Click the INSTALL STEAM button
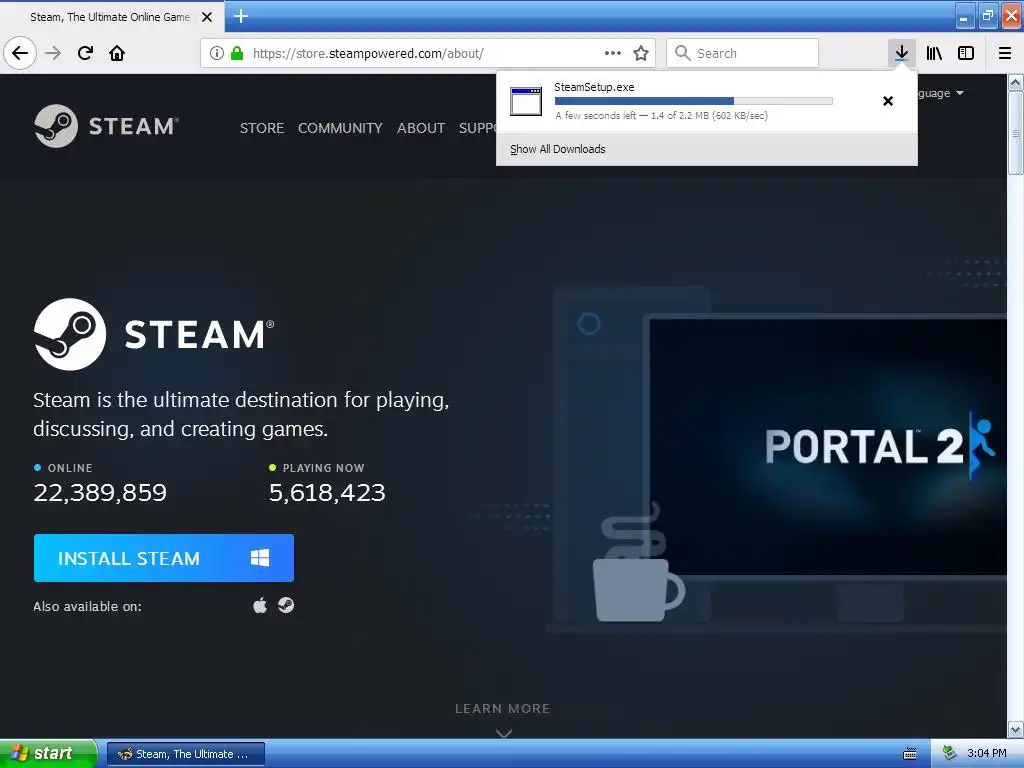The width and height of the screenshot is (1024, 768). pos(164,558)
